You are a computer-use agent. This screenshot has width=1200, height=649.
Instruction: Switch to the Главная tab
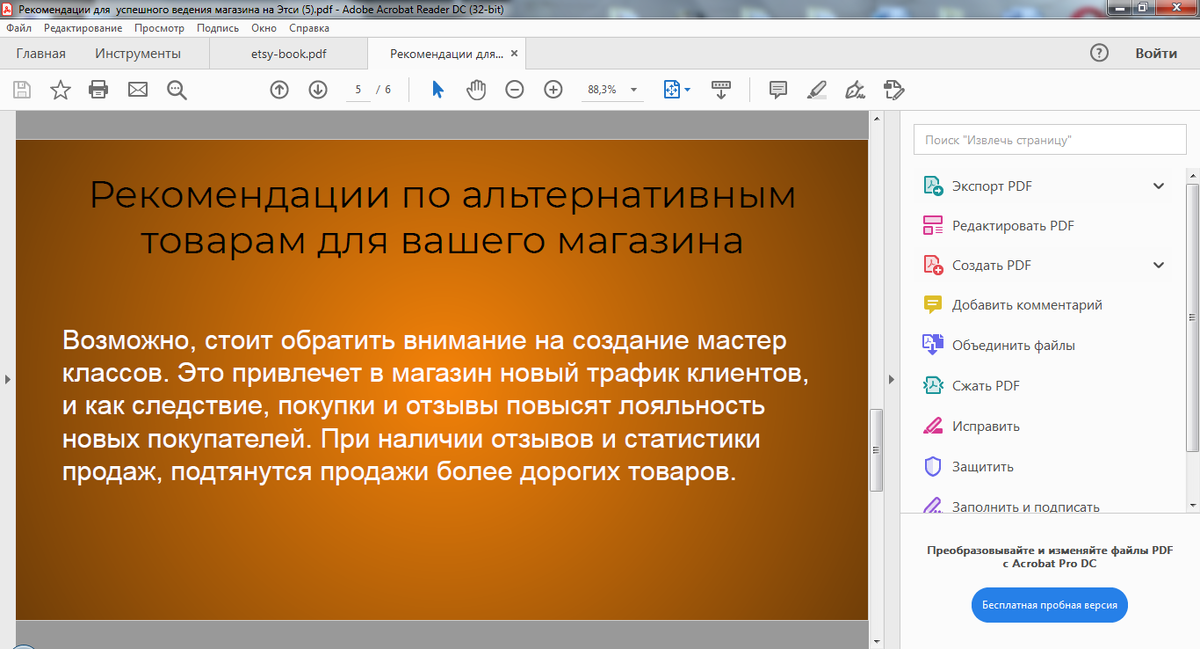coord(41,54)
